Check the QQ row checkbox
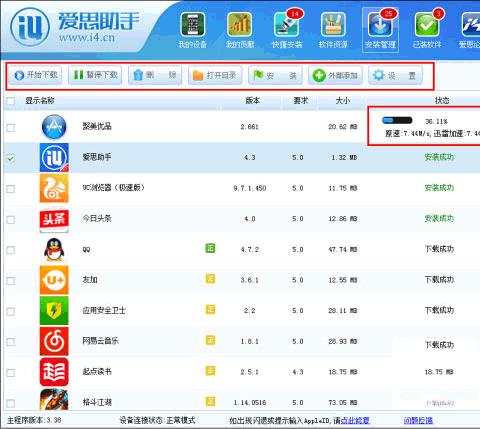The width and height of the screenshot is (480, 429). pyautogui.click(x=11, y=250)
